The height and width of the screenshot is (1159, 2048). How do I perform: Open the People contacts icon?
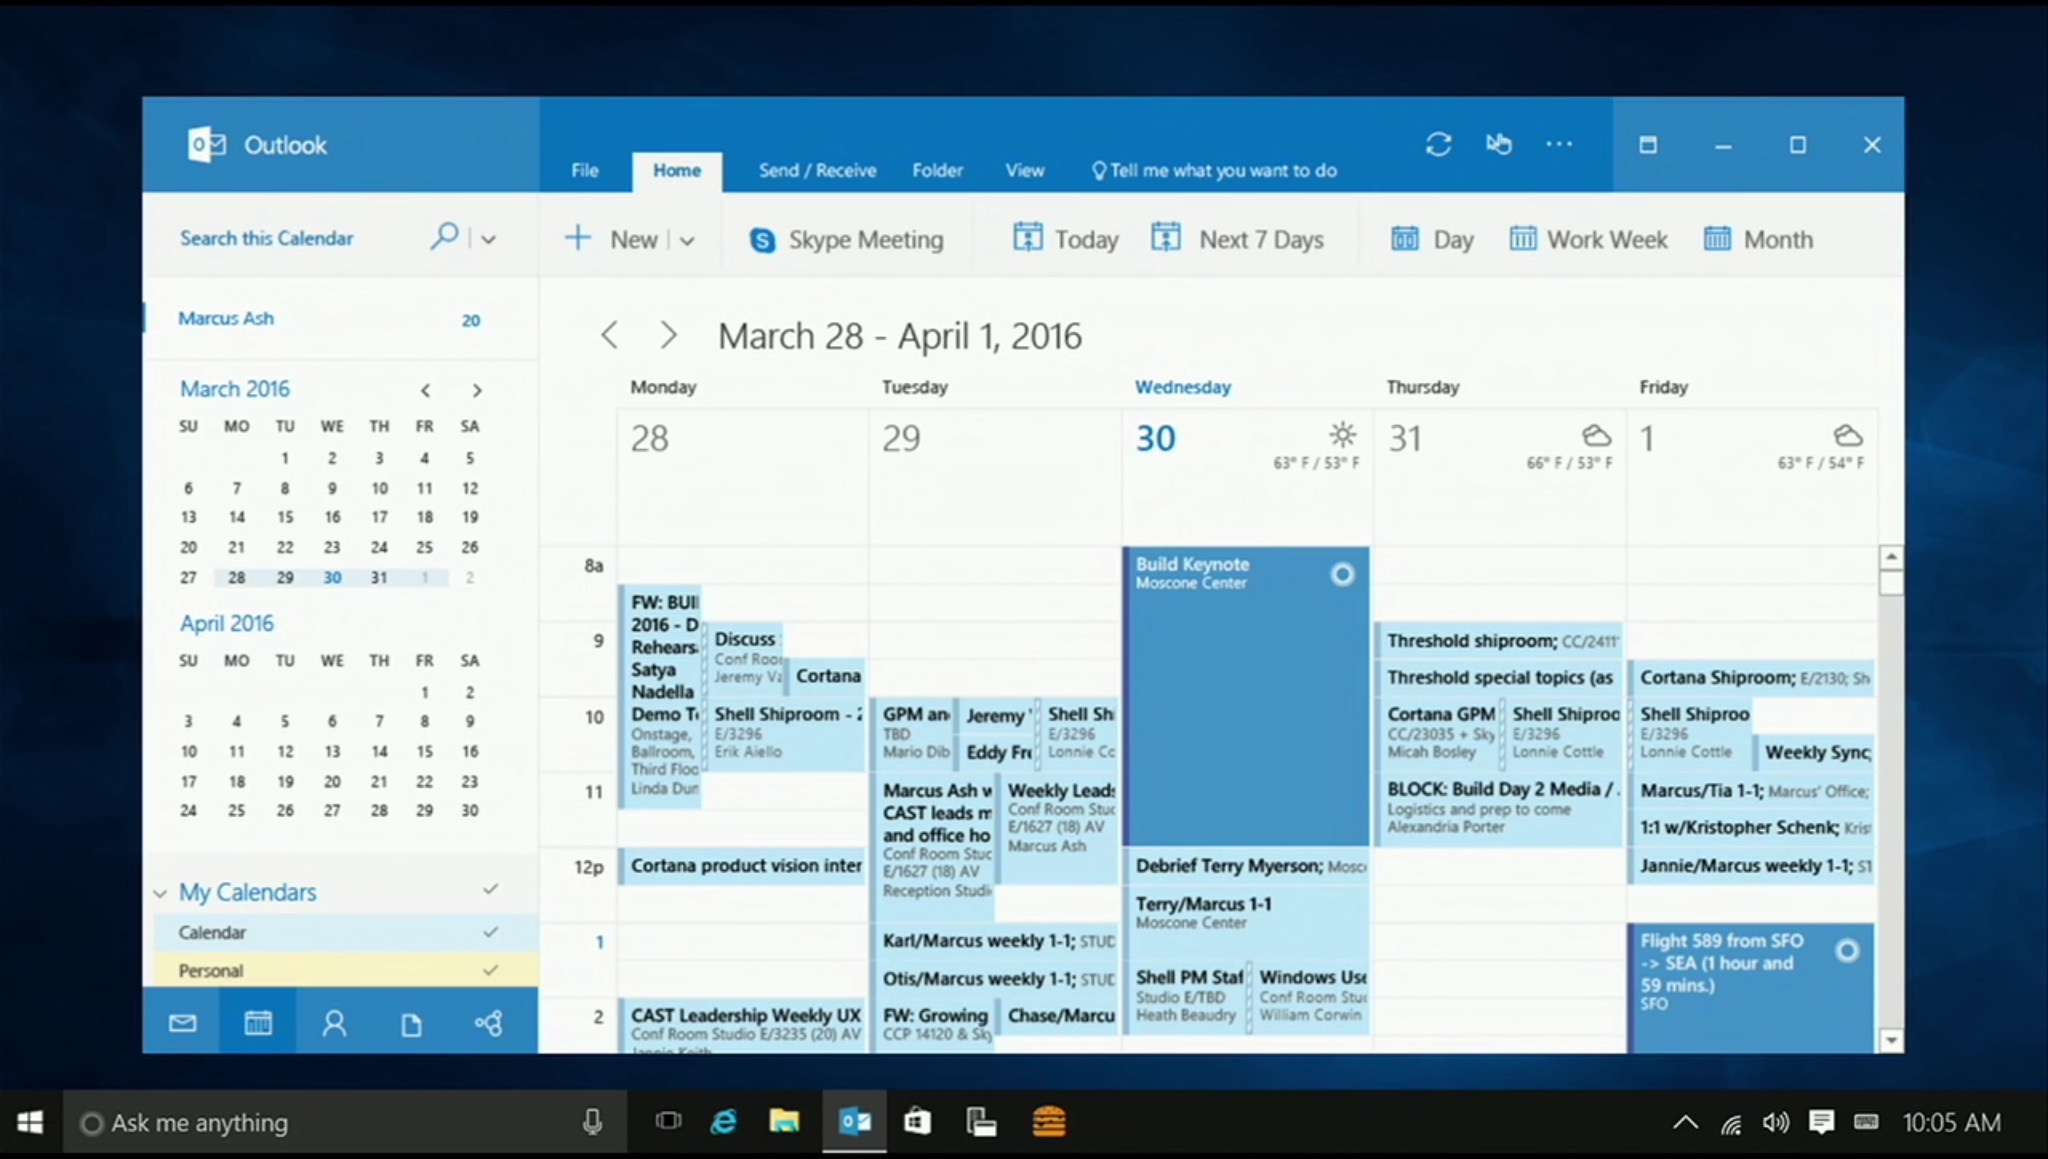pyautogui.click(x=334, y=1023)
